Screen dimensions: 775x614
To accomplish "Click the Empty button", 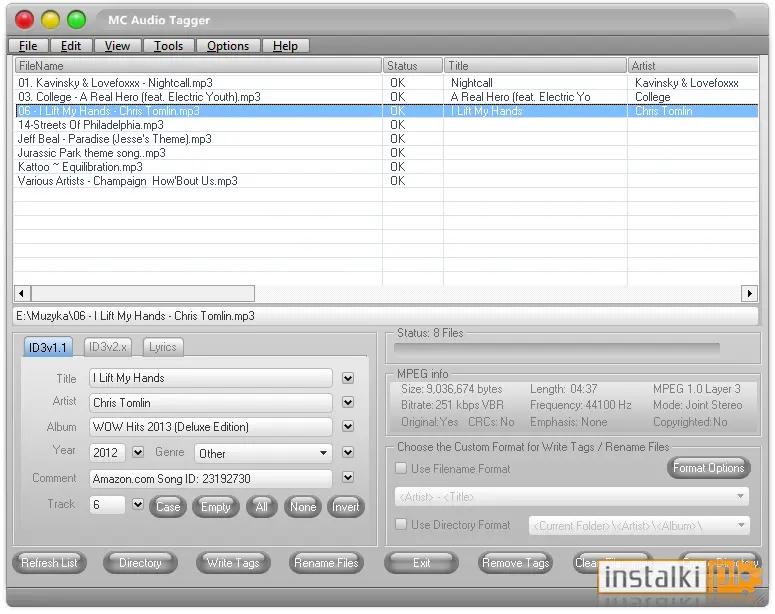I will (x=215, y=507).
